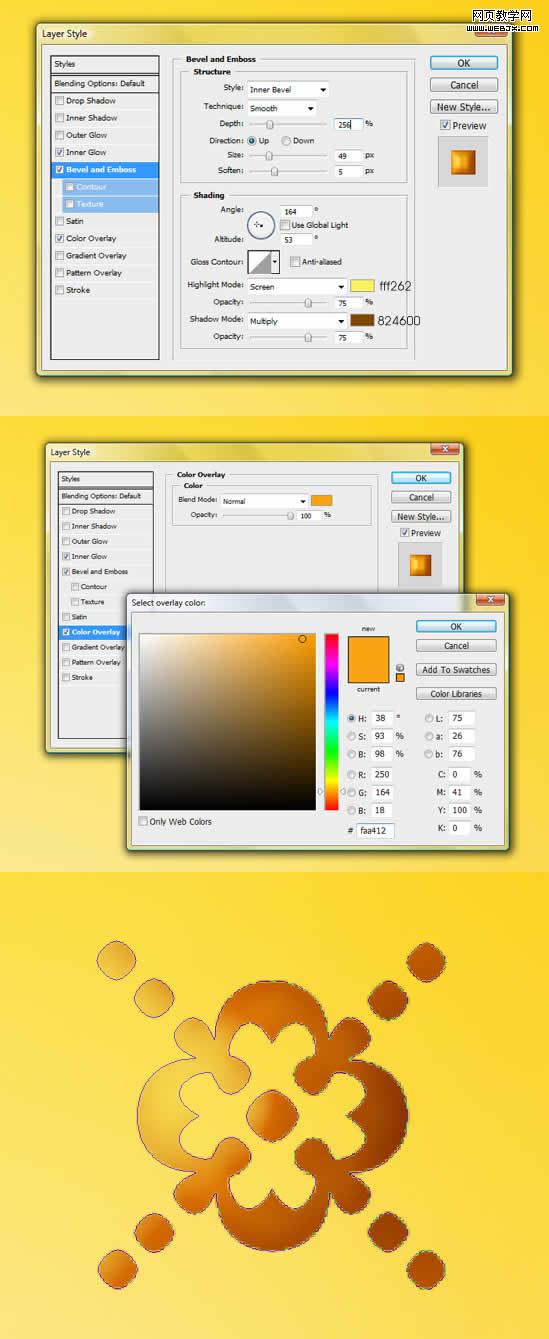549x1339 pixels.
Task: Click the Depth slider handle
Action: click(270, 124)
